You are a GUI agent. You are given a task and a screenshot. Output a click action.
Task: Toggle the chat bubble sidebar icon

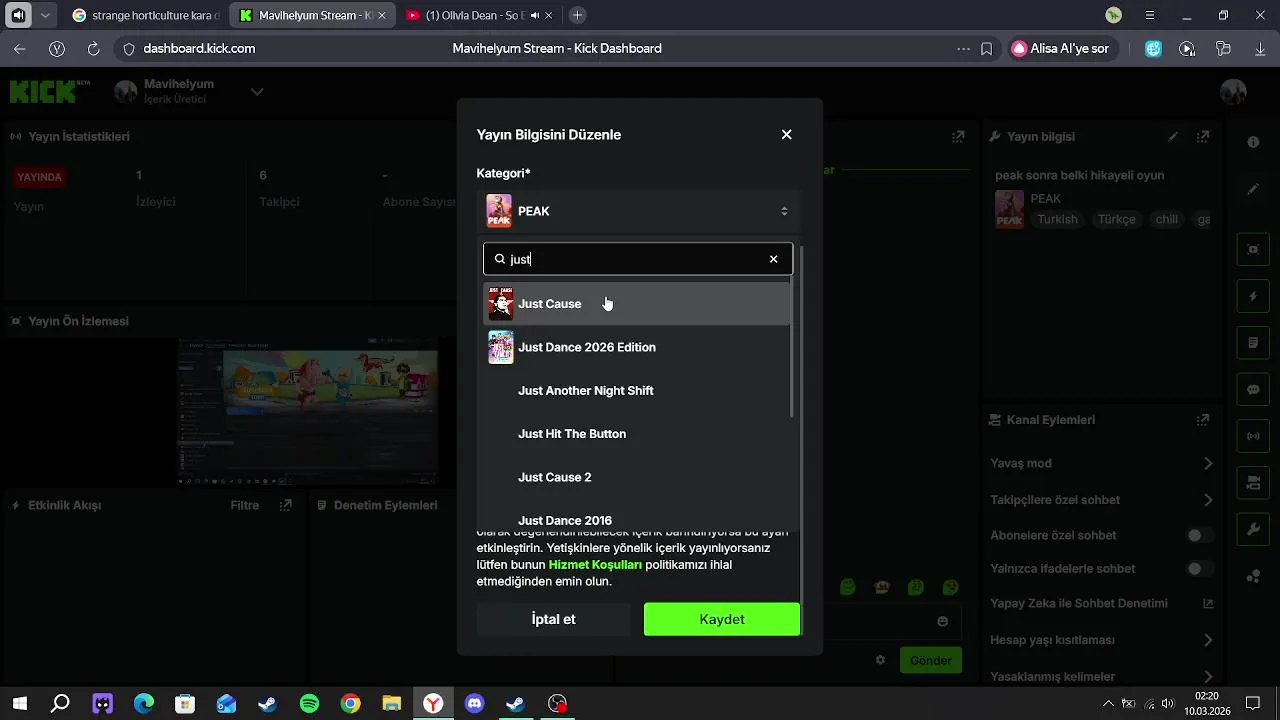click(x=1253, y=390)
